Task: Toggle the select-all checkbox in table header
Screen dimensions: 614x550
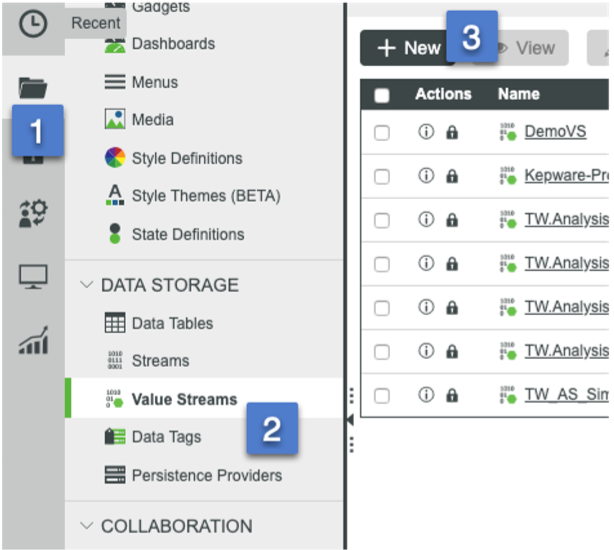Action: [x=382, y=95]
